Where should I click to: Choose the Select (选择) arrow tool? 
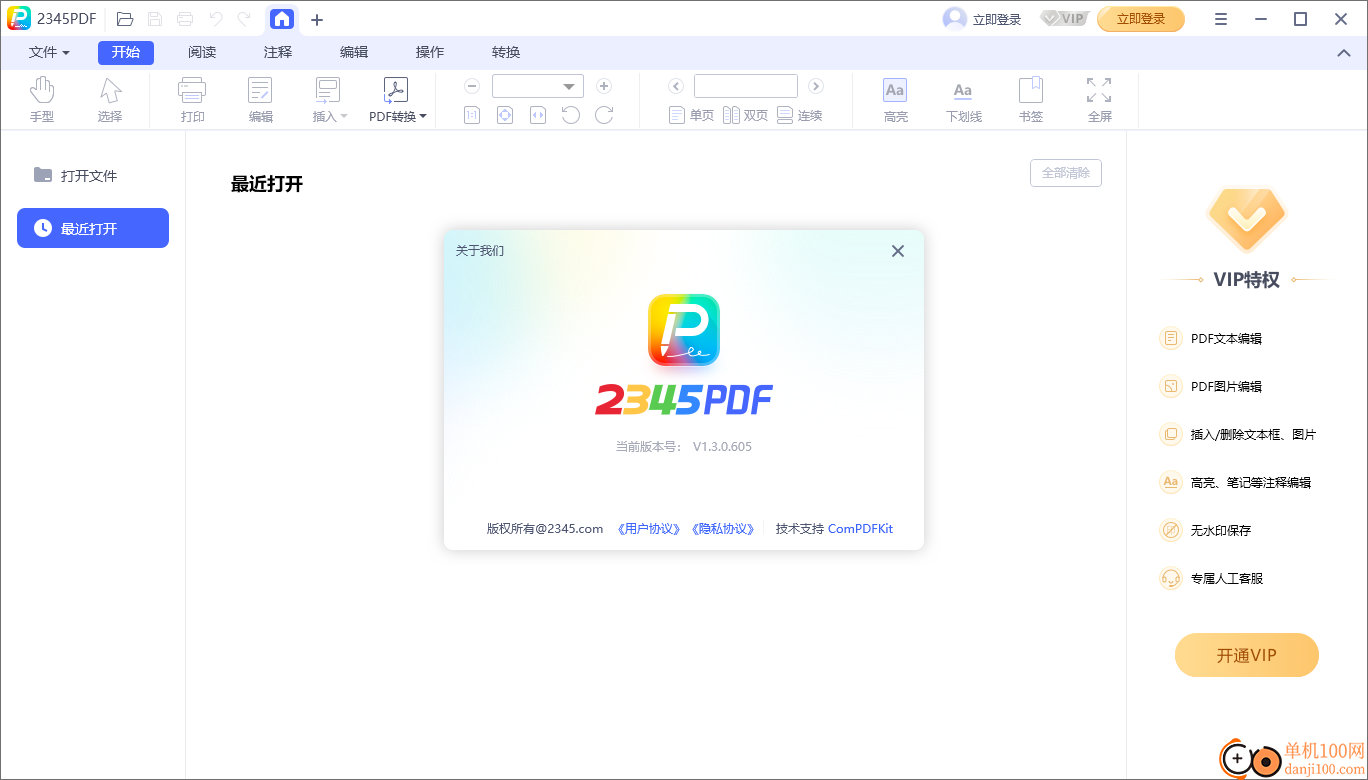click(x=110, y=100)
